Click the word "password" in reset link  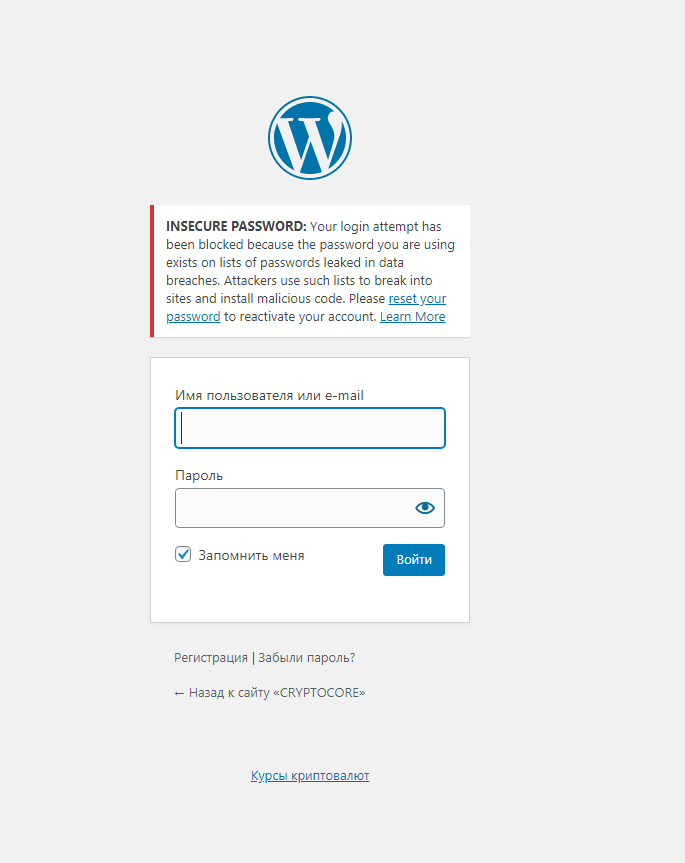193,317
